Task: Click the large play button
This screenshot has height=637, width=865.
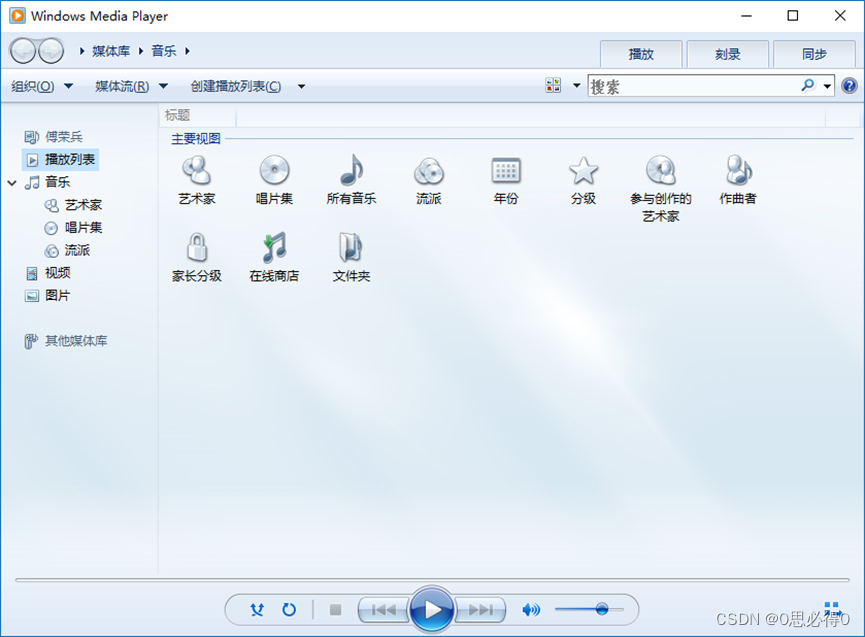Action: point(432,609)
